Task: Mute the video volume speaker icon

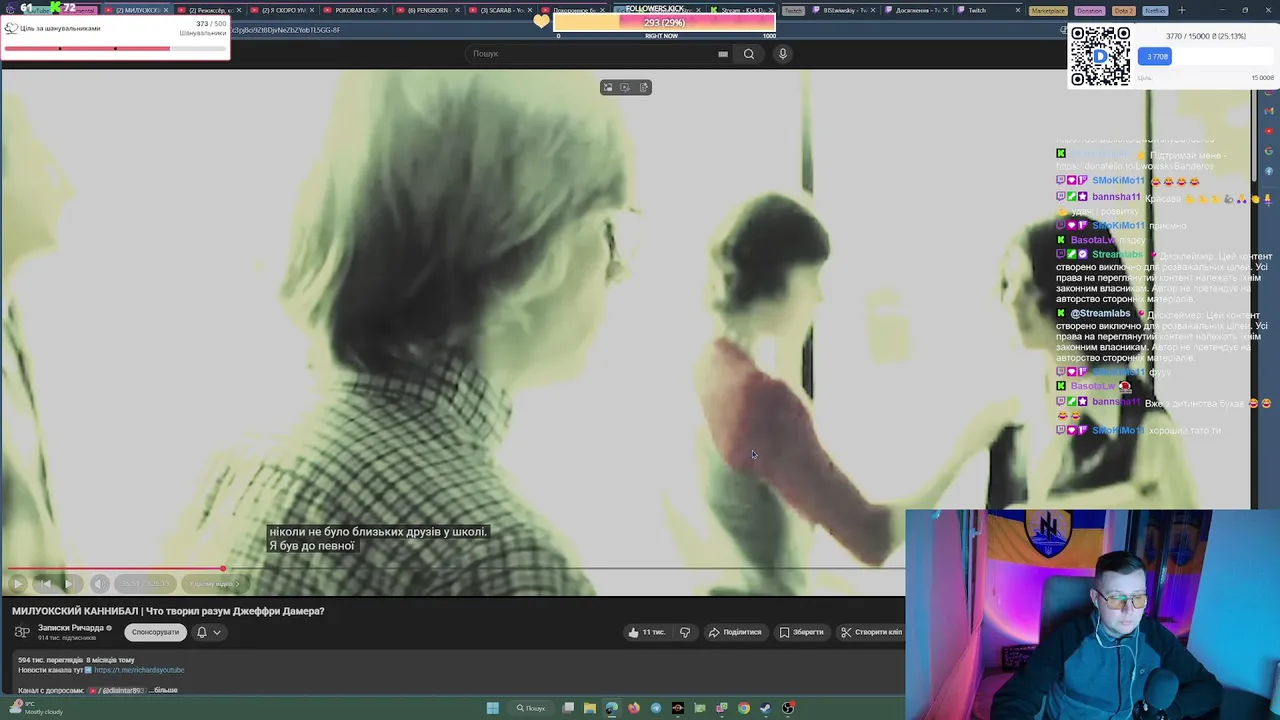Action: pyautogui.click(x=99, y=583)
